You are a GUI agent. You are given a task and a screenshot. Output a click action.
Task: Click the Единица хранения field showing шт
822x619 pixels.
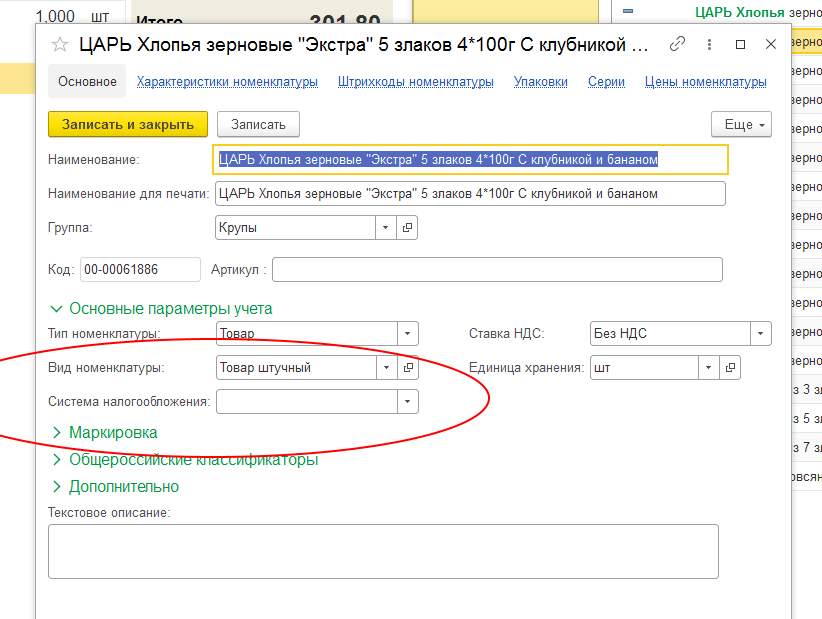coord(644,367)
